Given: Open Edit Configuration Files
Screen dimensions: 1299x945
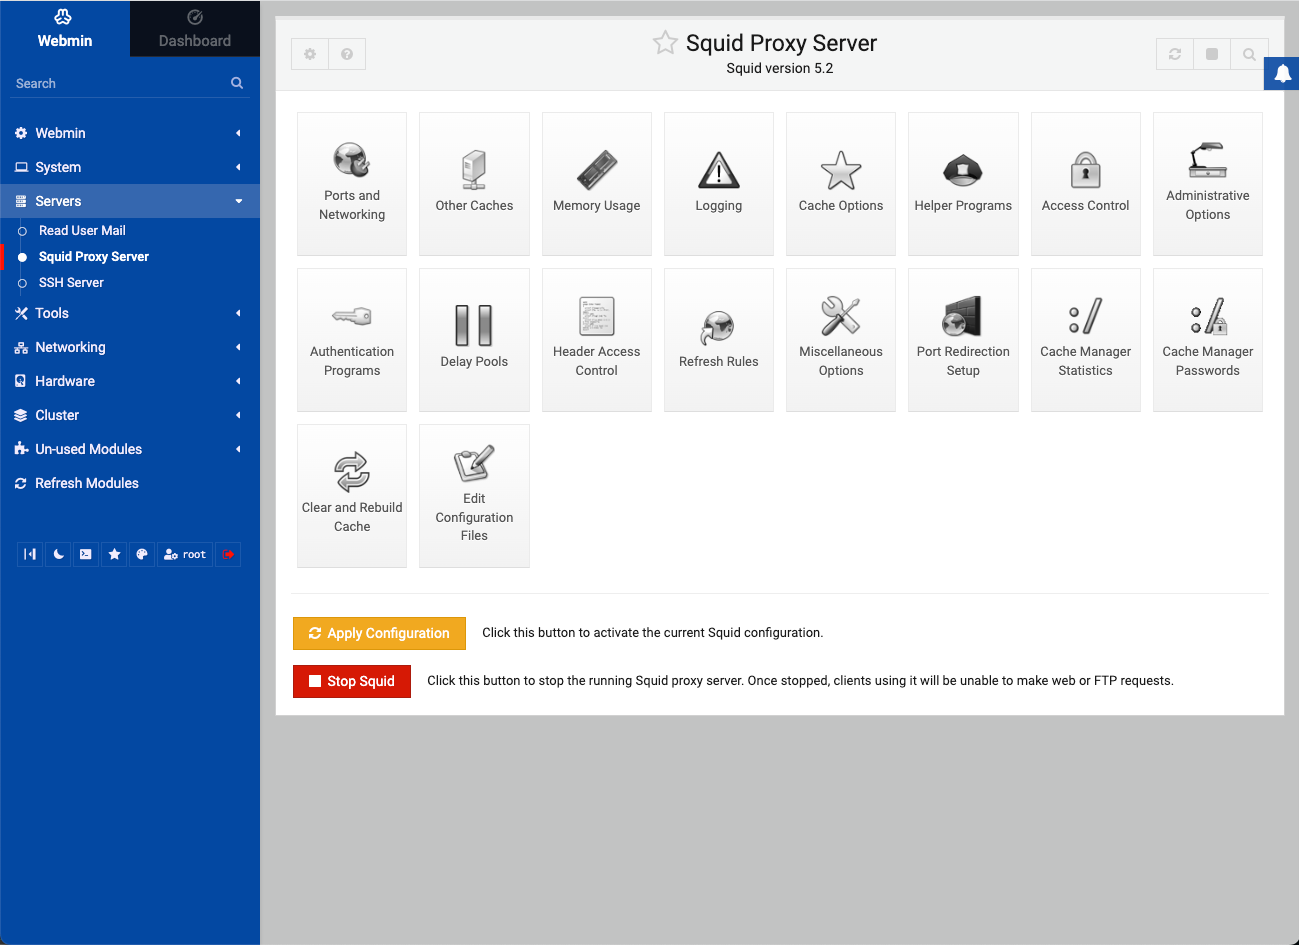Looking at the screenshot, I should pyautogui.click(x=474, y=496).
